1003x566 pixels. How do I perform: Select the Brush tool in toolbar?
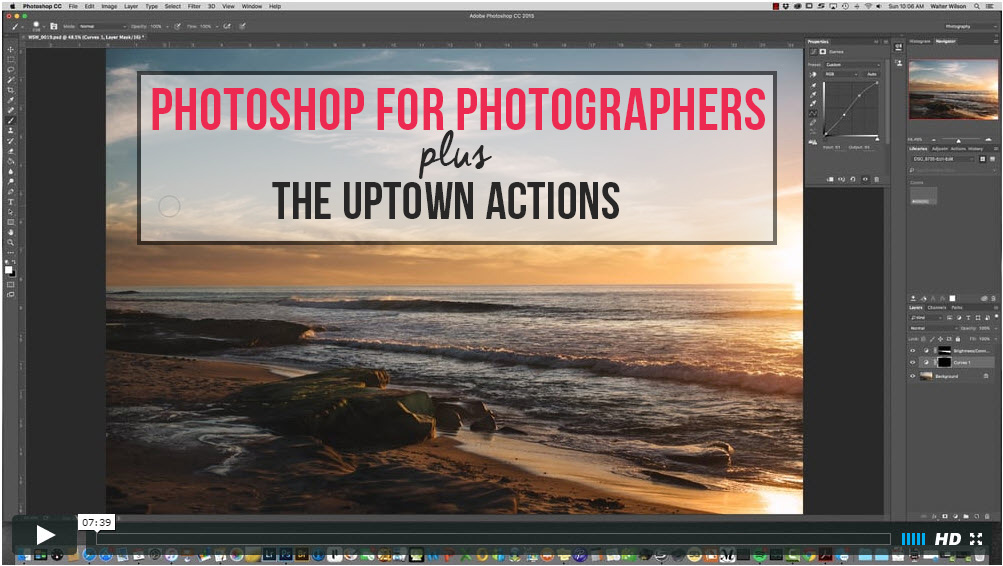click(x=11, y=120)
